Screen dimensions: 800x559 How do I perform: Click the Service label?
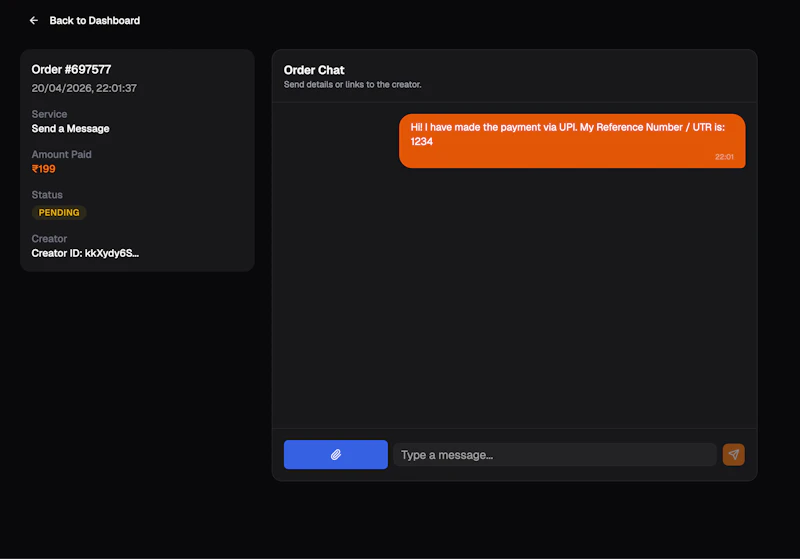49,114
